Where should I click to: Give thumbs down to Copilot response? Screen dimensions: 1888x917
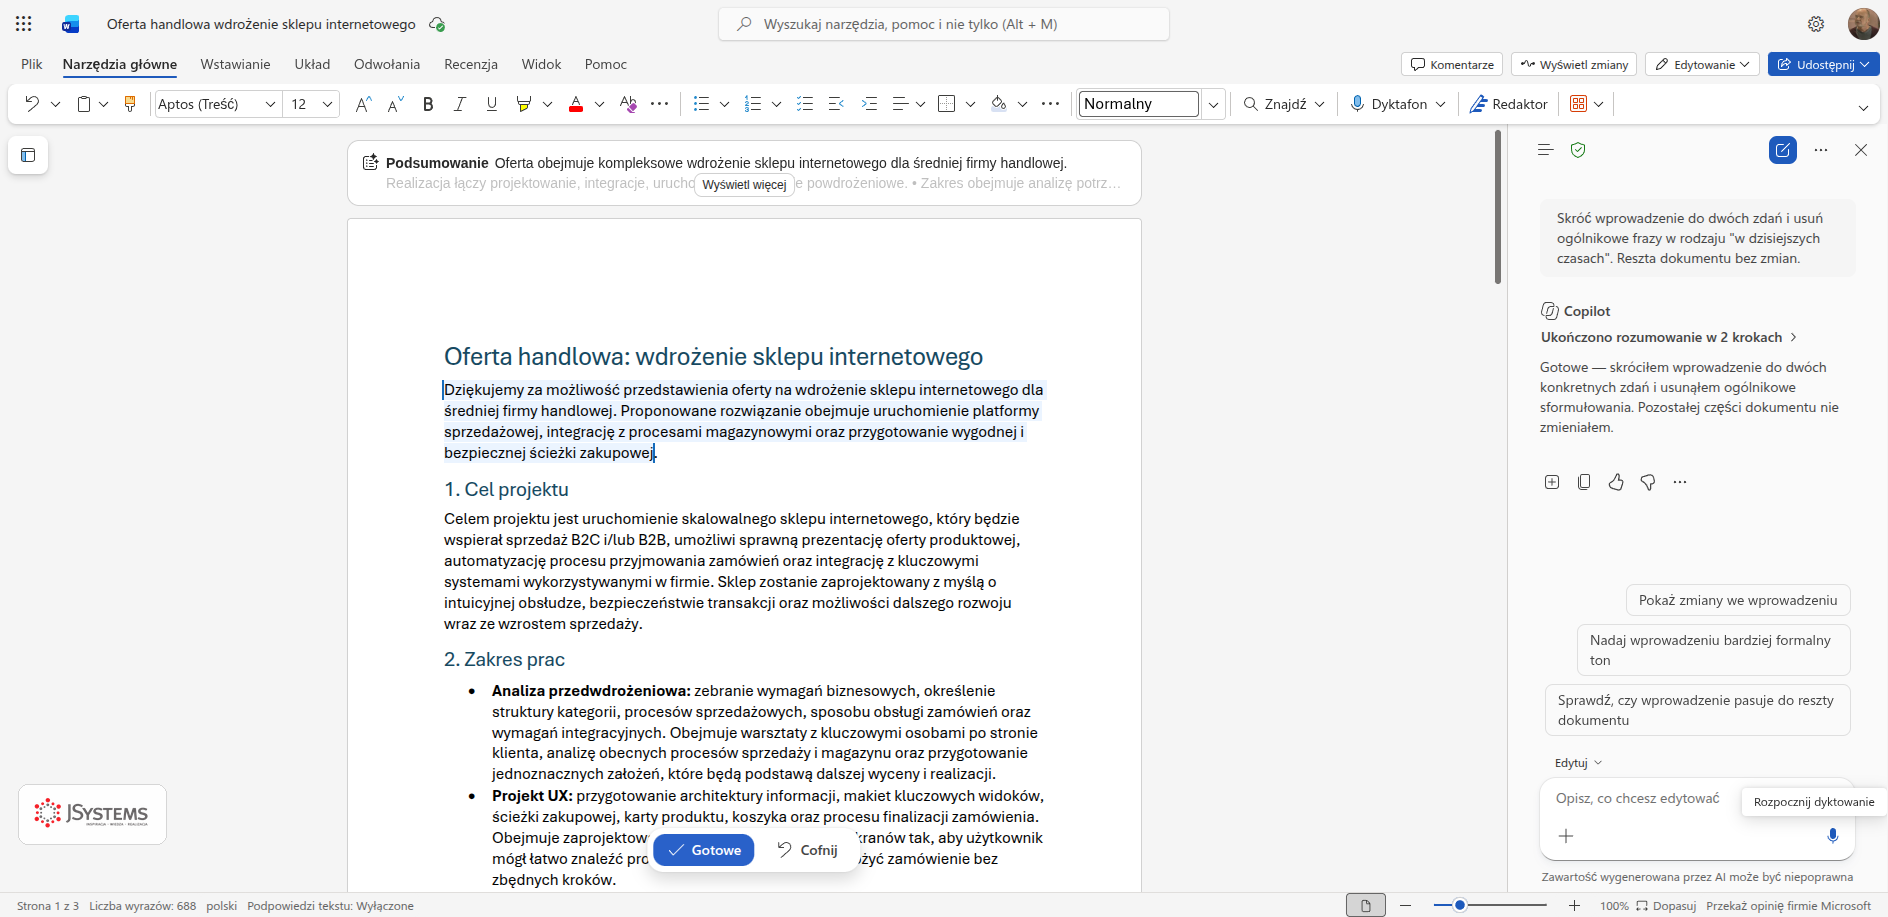1648,482
